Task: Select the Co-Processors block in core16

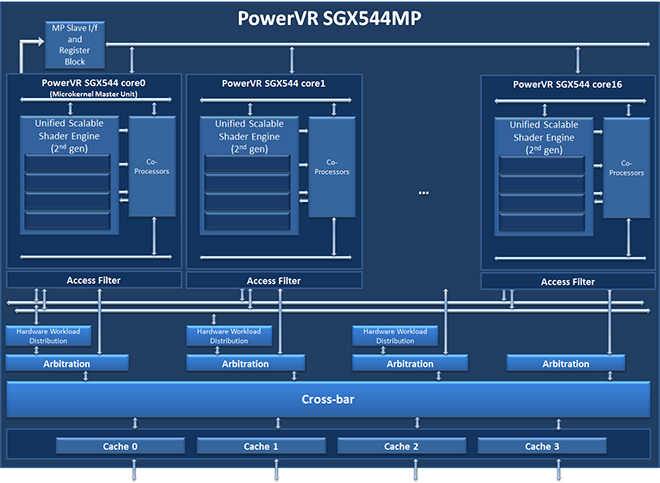Action: (x=626, y=168)
